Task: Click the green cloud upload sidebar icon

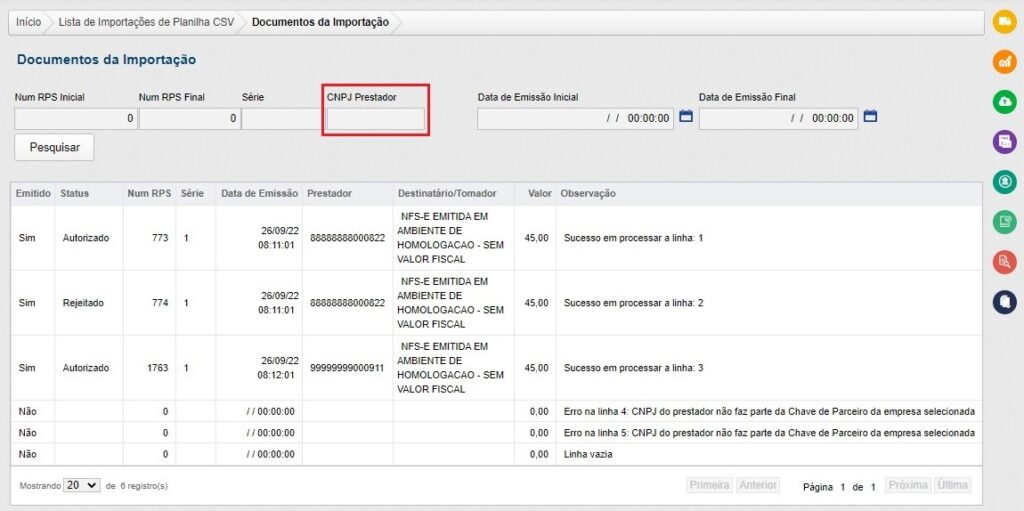Action: pyautogui.click(x=1004, y=102)
